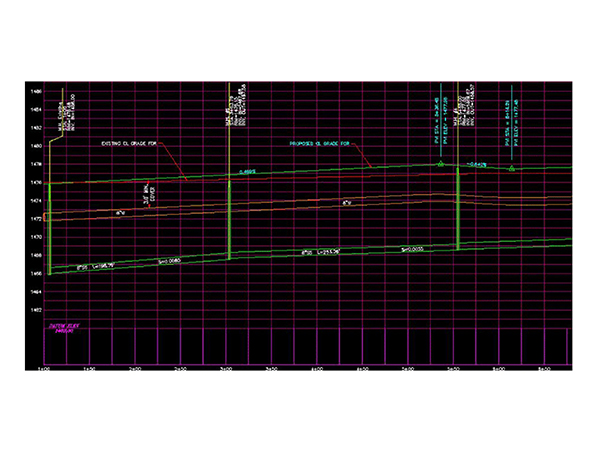The height and width of the screenshot is (450, 598).
Task: Select the PROPOSED CL GRADE FOR label
Action: pyautogui.click(x=320, y=144)
